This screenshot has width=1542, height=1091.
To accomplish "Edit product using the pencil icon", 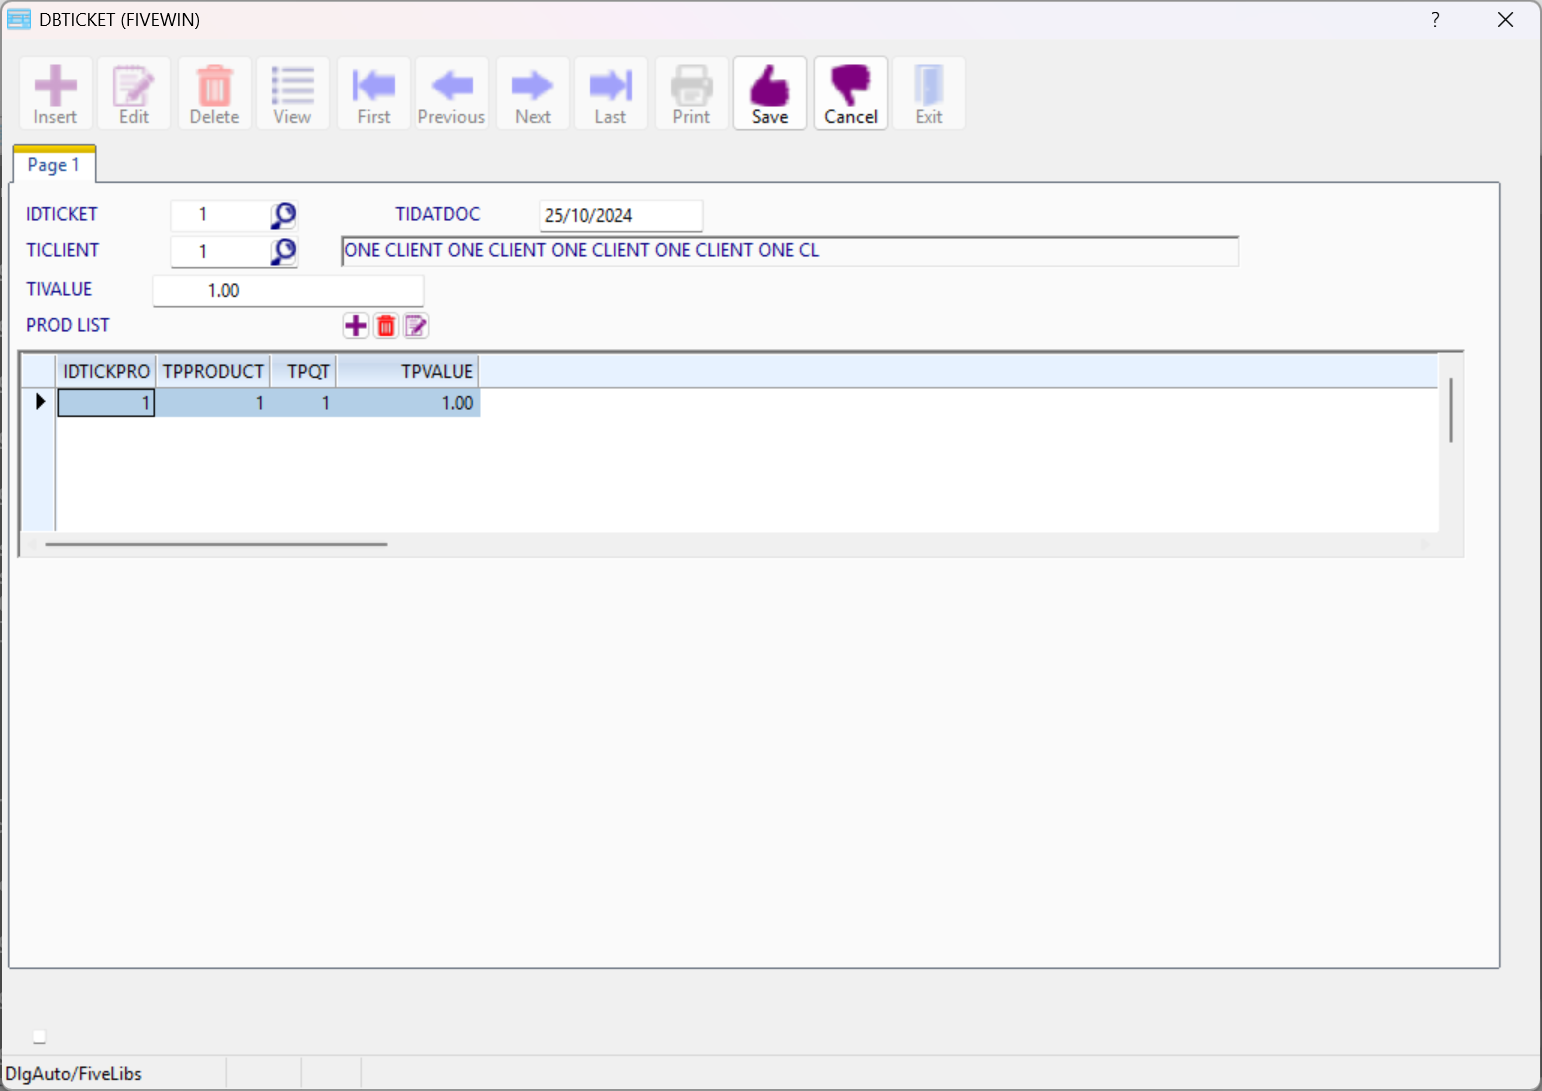I will tap(416, 326).
